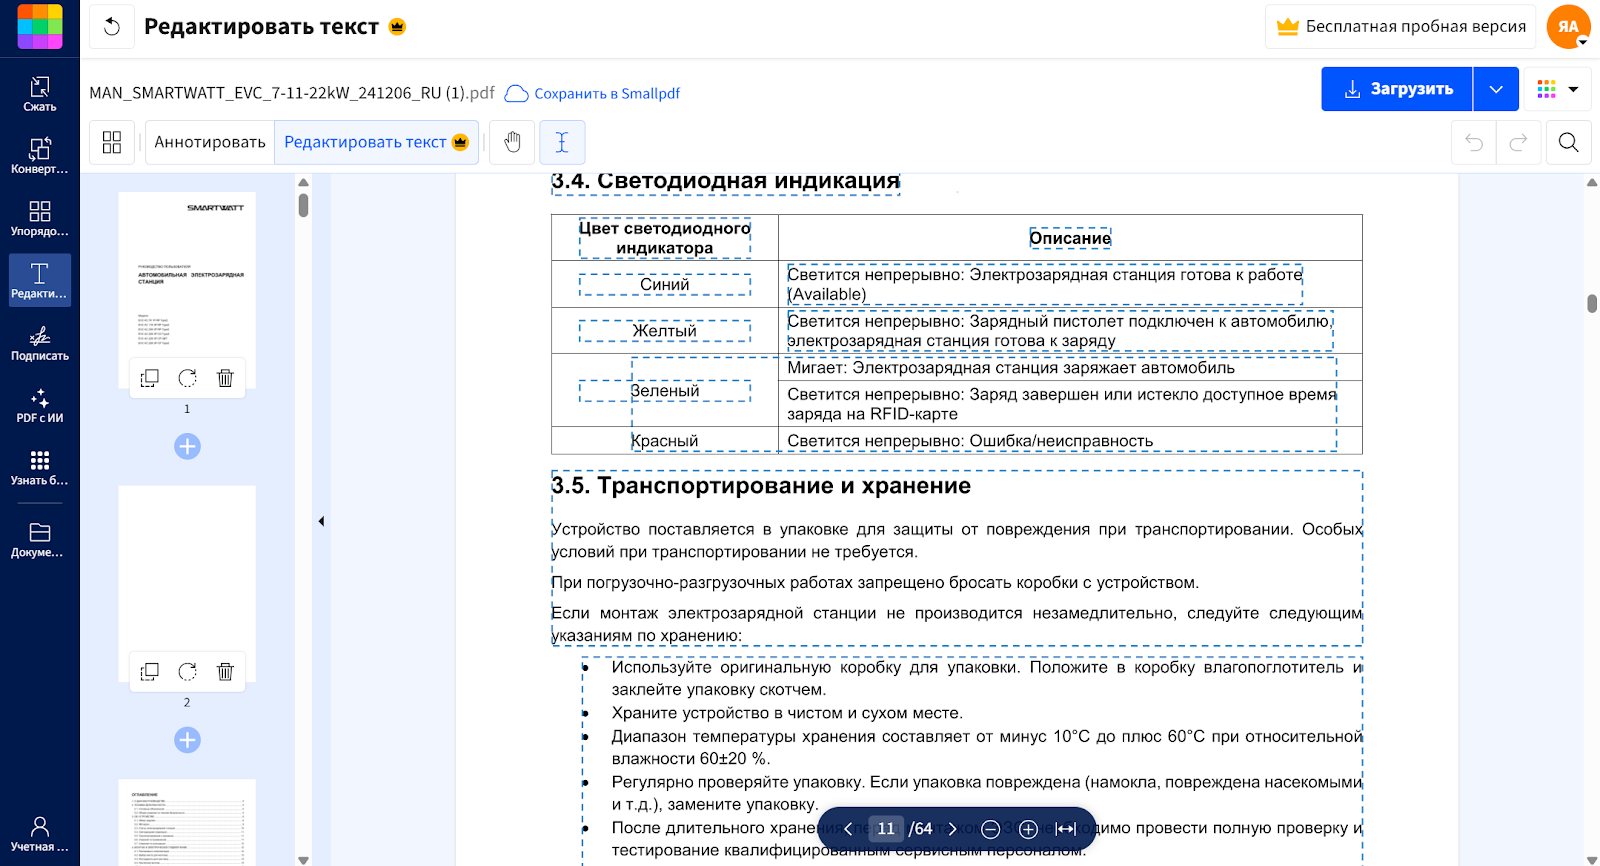Open the search in document
The height and width of the screenshot is (866, 1600).
[x=1569, y=142]
